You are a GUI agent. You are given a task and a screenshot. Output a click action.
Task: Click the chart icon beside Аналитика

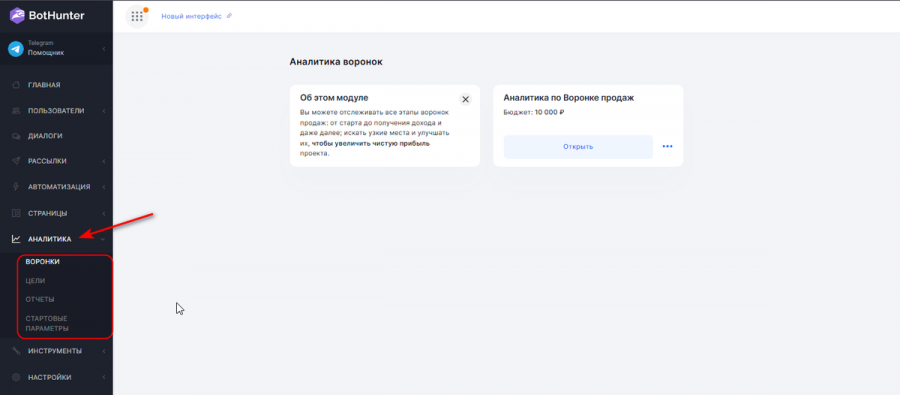coord(16,239)
